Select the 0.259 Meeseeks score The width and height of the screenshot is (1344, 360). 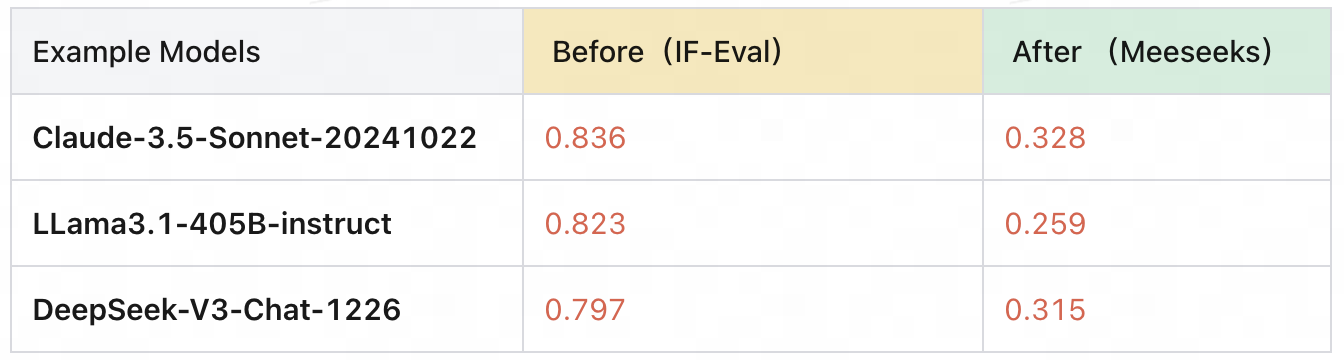[x=1045, y=224]
